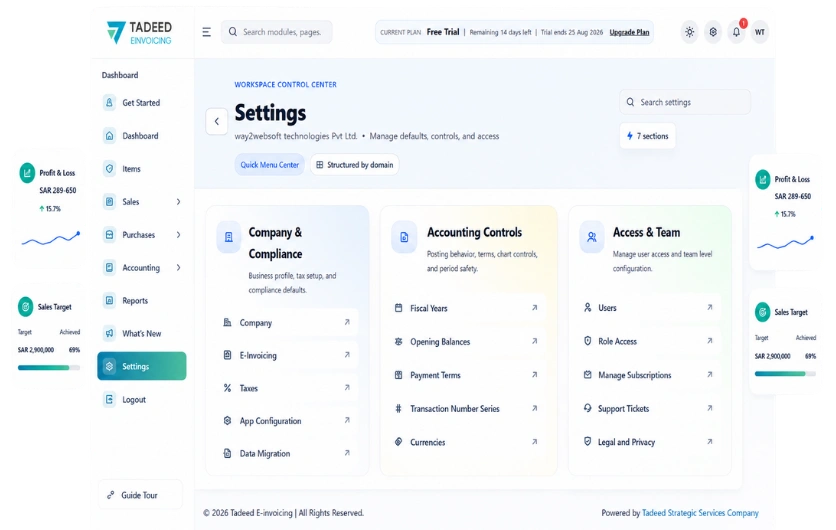Select the Quick Menu Center tab
Viewport: 836px width, 530px height.
point(270,165)
